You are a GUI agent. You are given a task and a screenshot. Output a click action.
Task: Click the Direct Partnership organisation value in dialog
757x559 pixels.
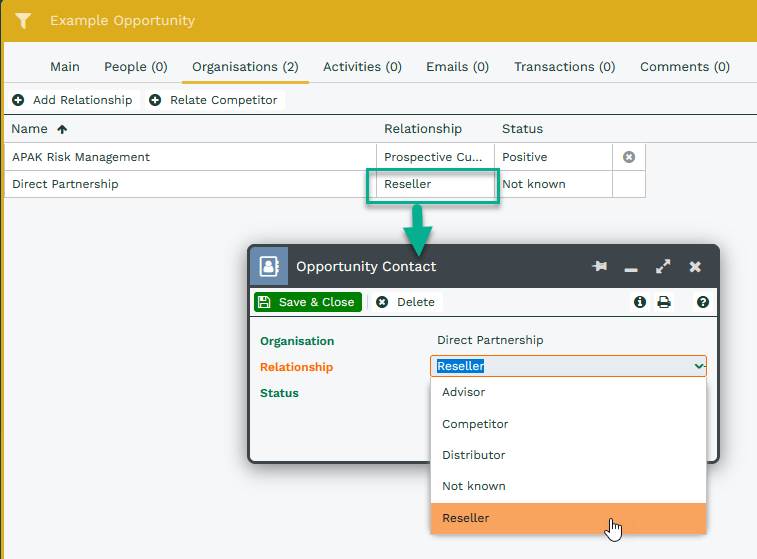point(490,340)
